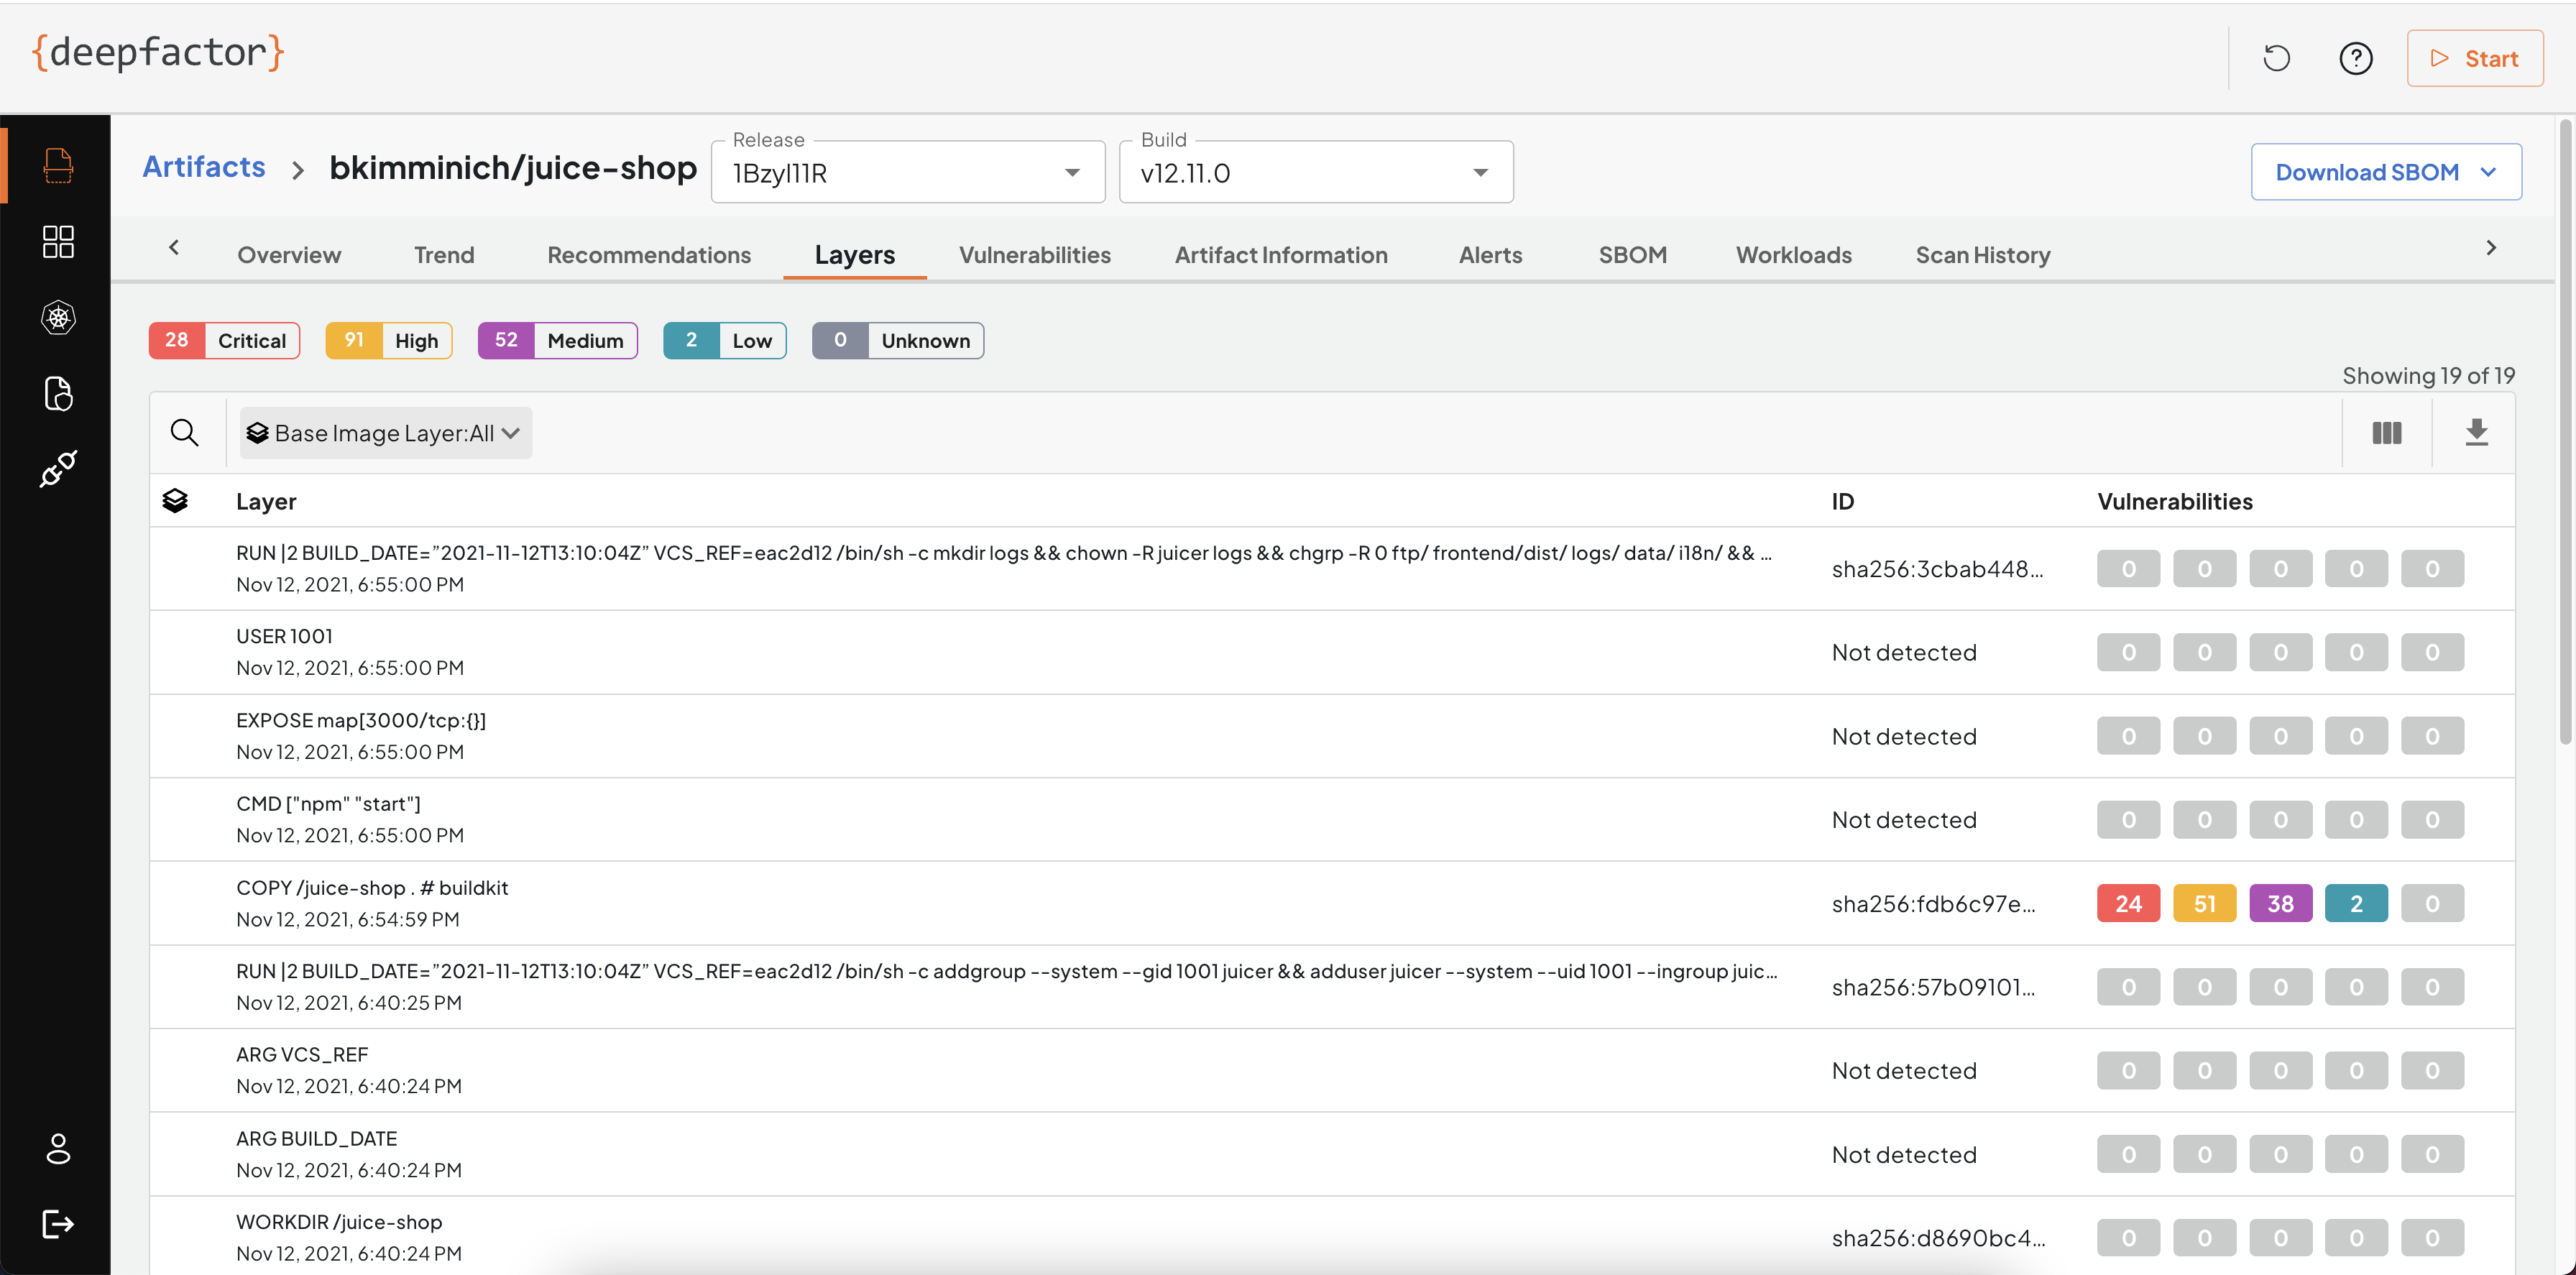Viewport: 2576px width, 1275px height.
Task: Select the RUN mkdir logs layer row
Action: point(1332,568)
